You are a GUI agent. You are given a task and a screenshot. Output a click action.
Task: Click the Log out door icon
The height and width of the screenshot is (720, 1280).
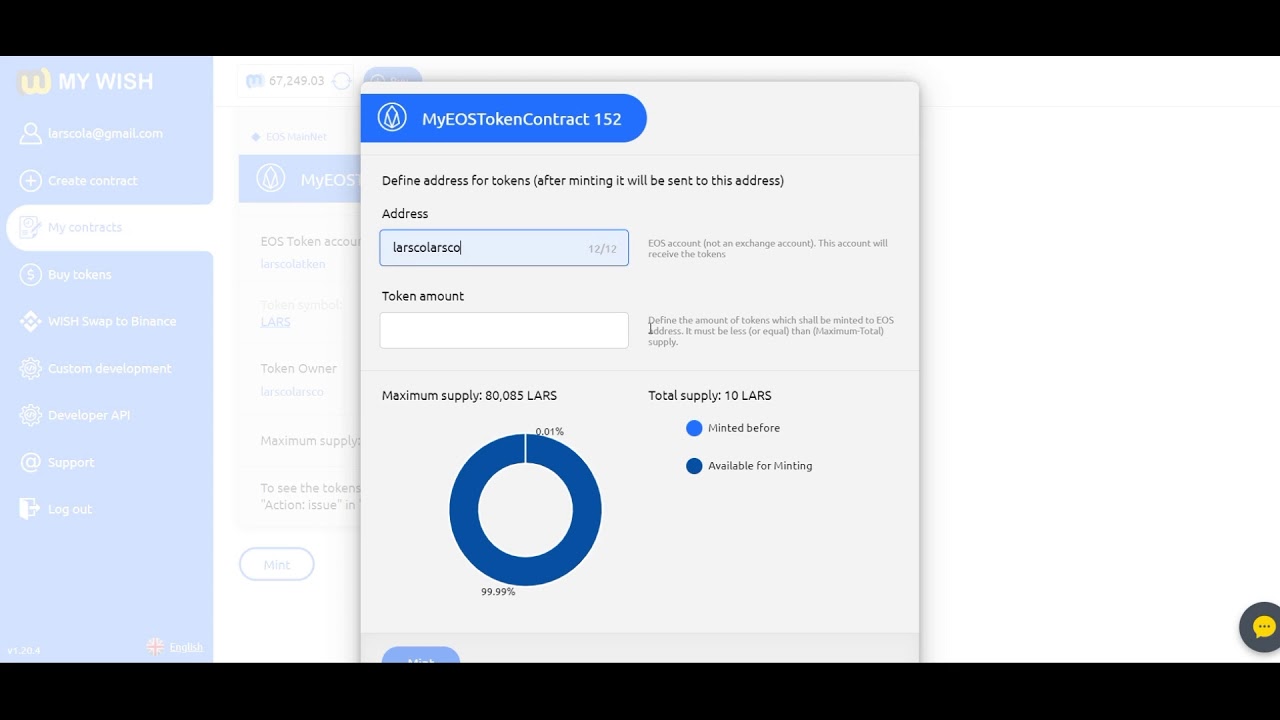(x=31, y=510)
